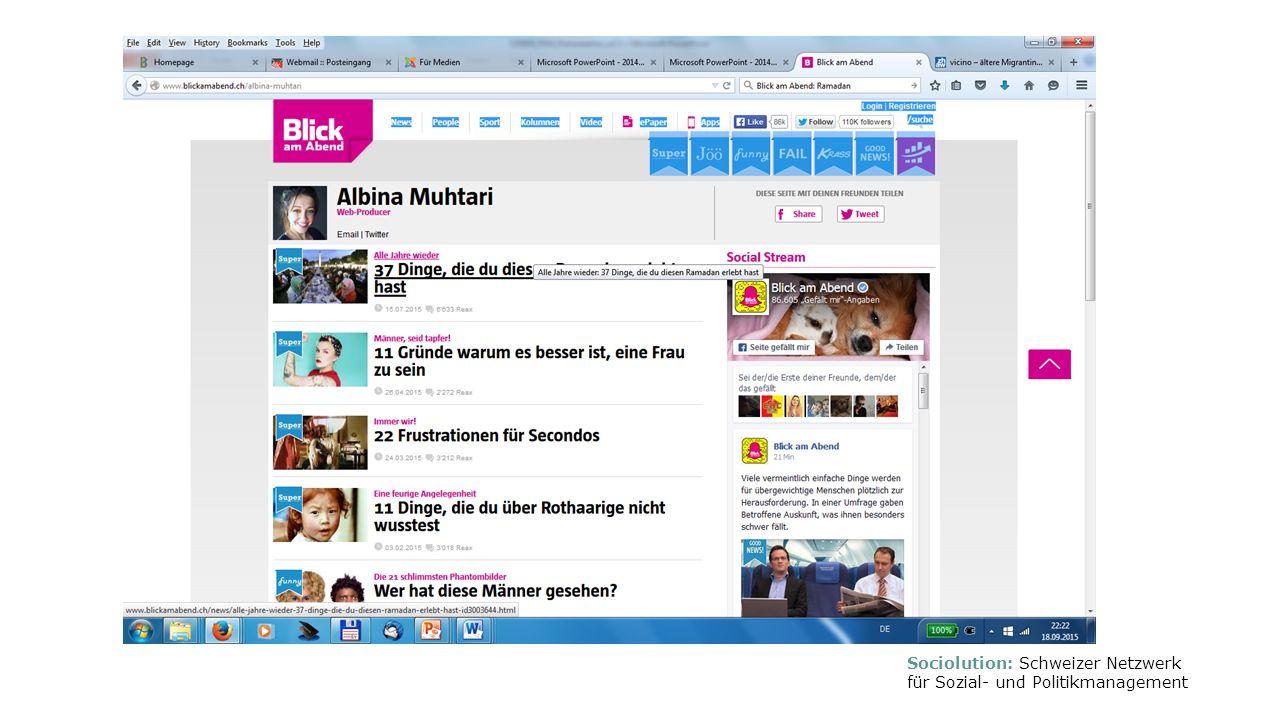Viewport: 1280px width, 720px height.
Task: Open the People navigation link
Action: coord(445,122)
